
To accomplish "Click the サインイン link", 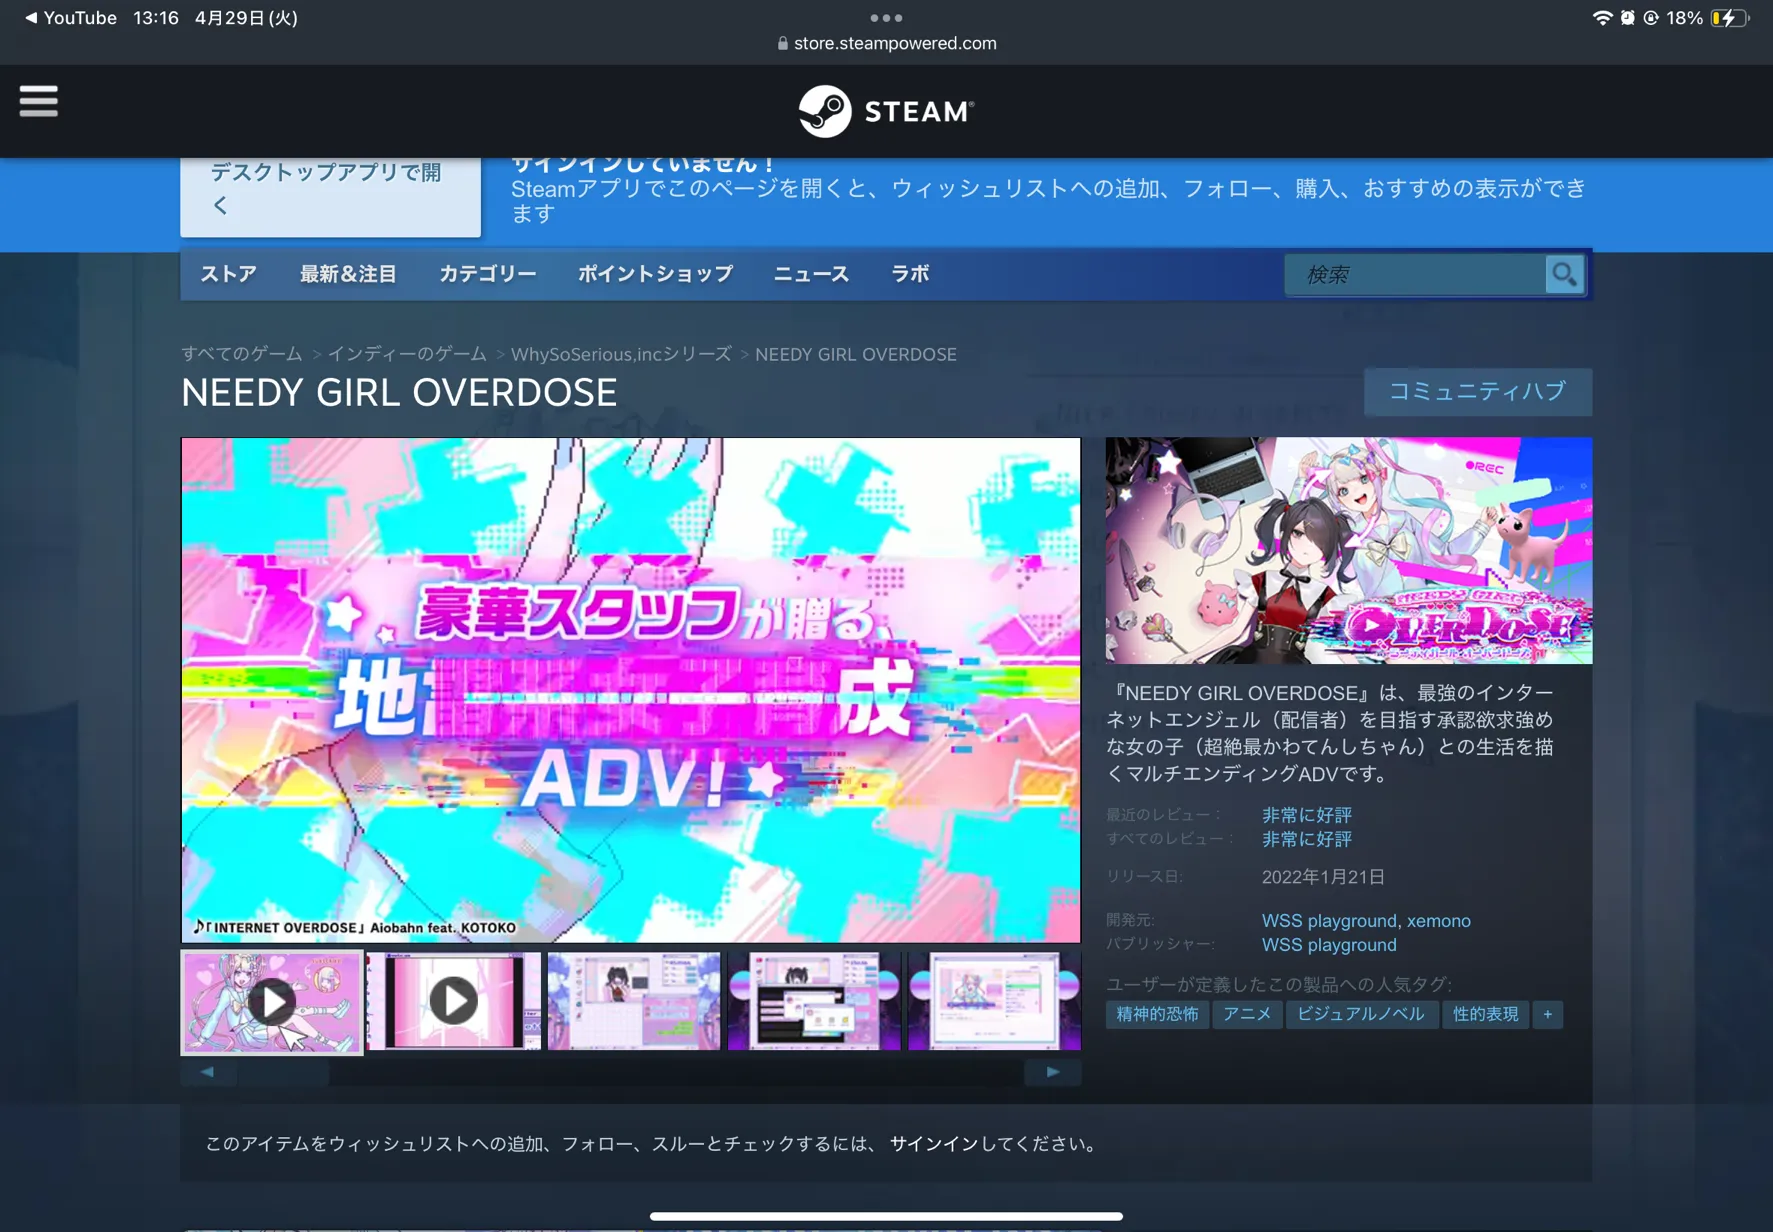I will [x=934, y=1144].
